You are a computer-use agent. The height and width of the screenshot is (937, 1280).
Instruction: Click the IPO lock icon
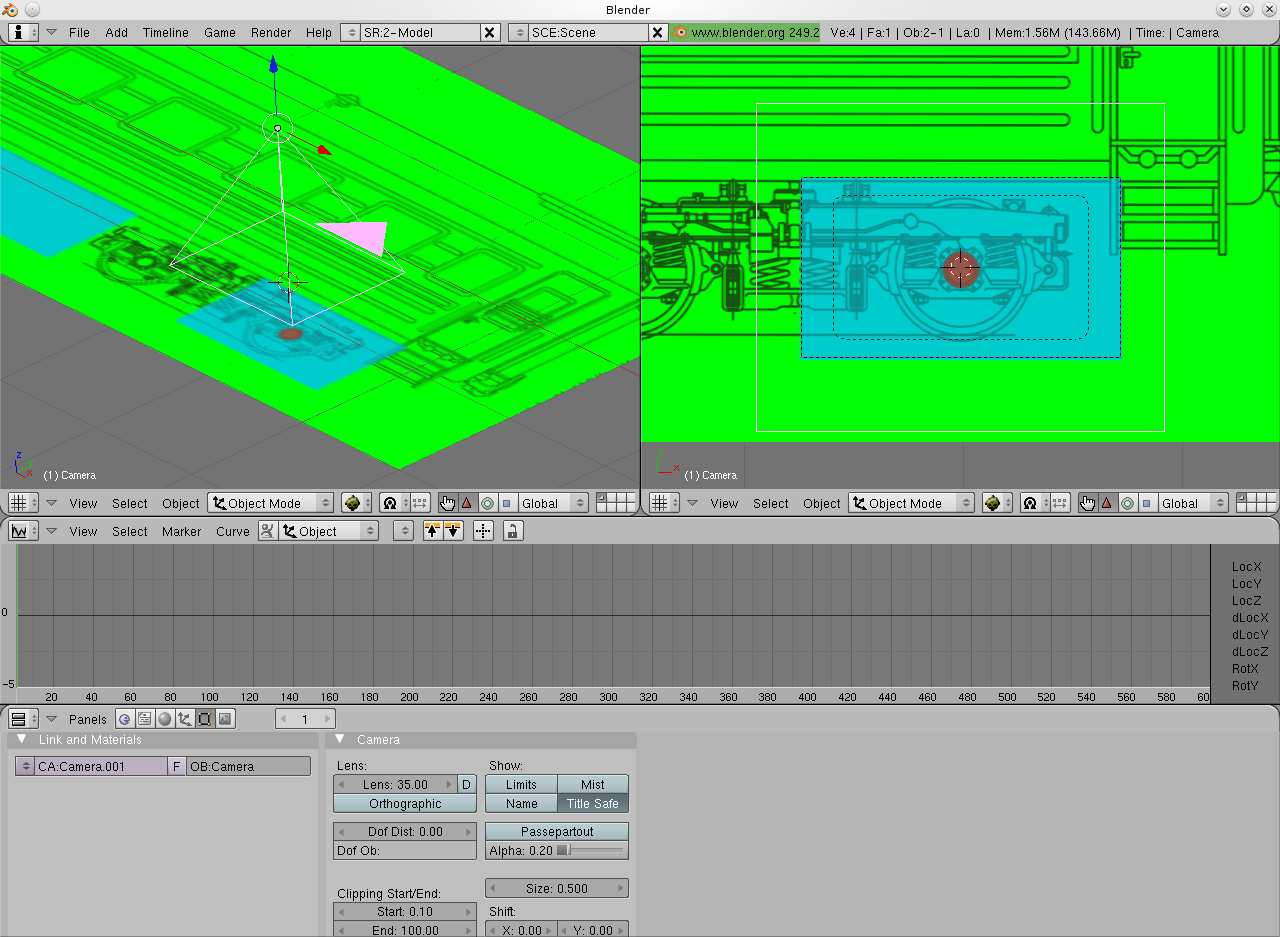[x=512, y=531]
